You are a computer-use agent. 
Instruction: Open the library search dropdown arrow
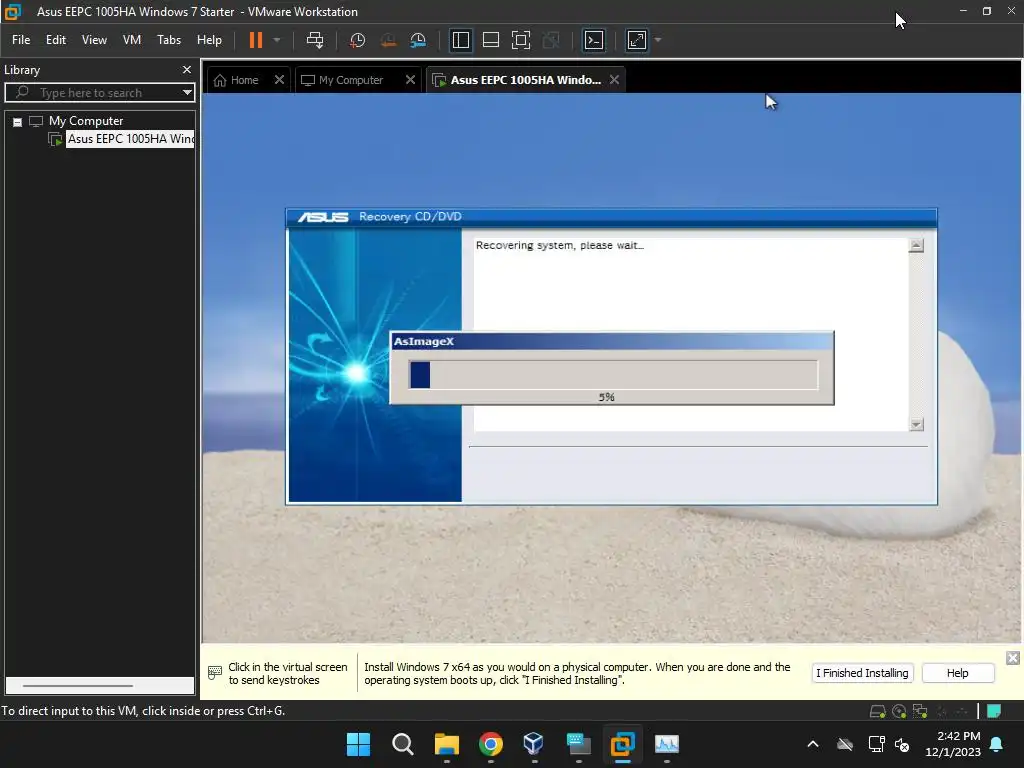[187, 93]
